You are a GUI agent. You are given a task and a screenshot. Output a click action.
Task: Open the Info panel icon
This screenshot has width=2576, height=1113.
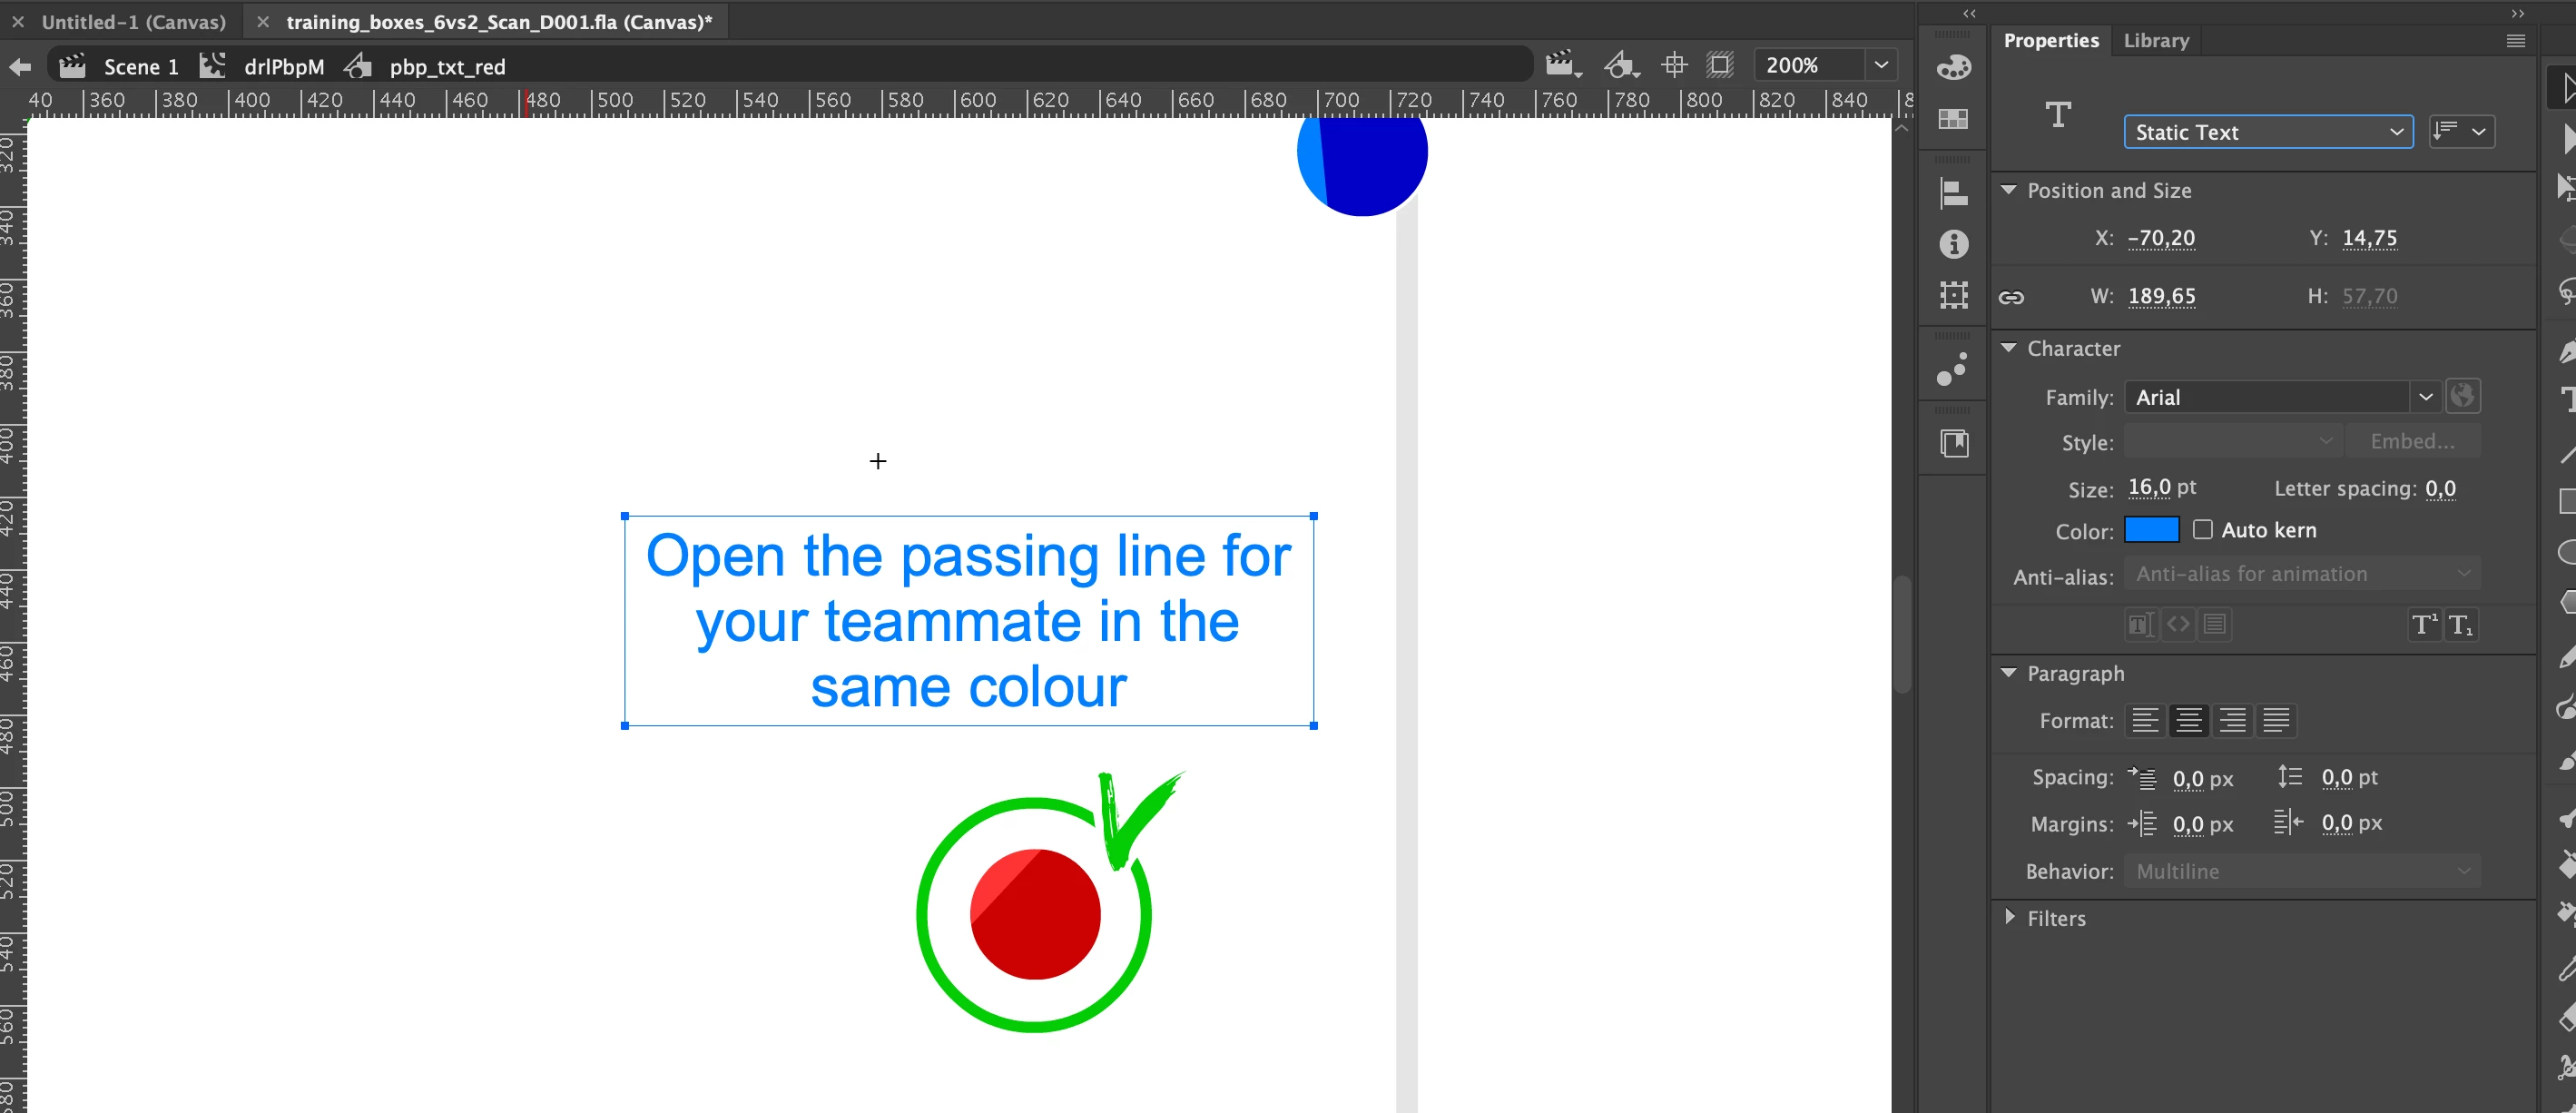tap(1953, 244)
